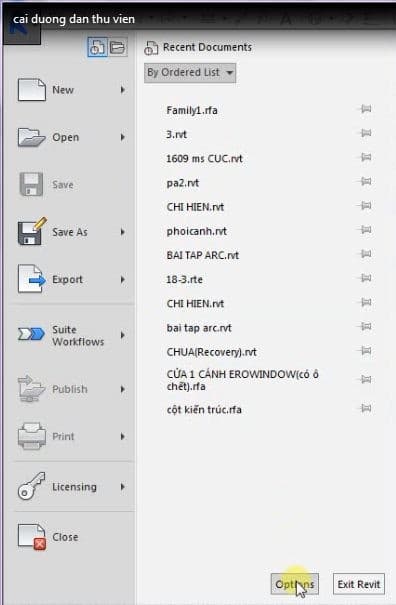Expand the Print submenu arrow
The width and height of the screenshot is (396, 605).
(123, 436)
